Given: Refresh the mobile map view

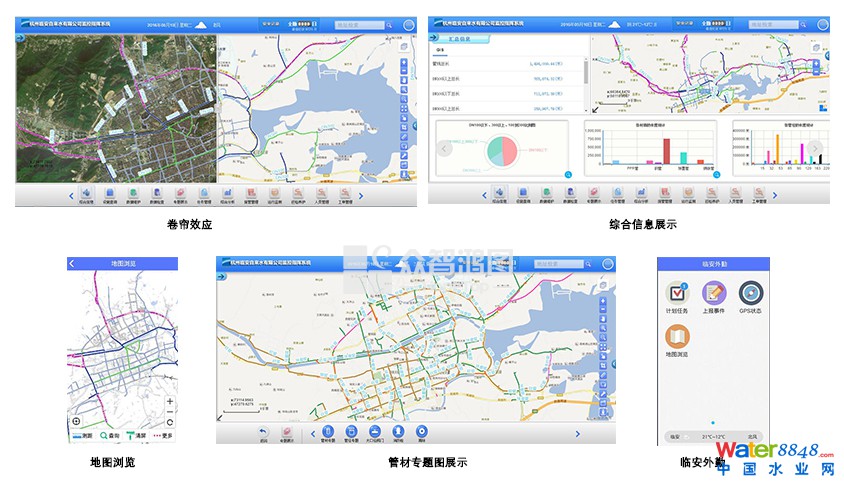Looking at the screenshot, I should pos(169,424).
